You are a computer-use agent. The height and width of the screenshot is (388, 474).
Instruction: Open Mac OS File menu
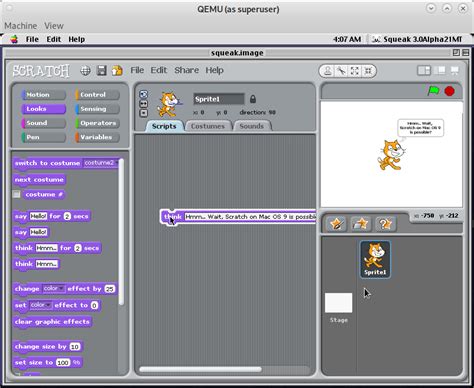(x=32, y=39)
